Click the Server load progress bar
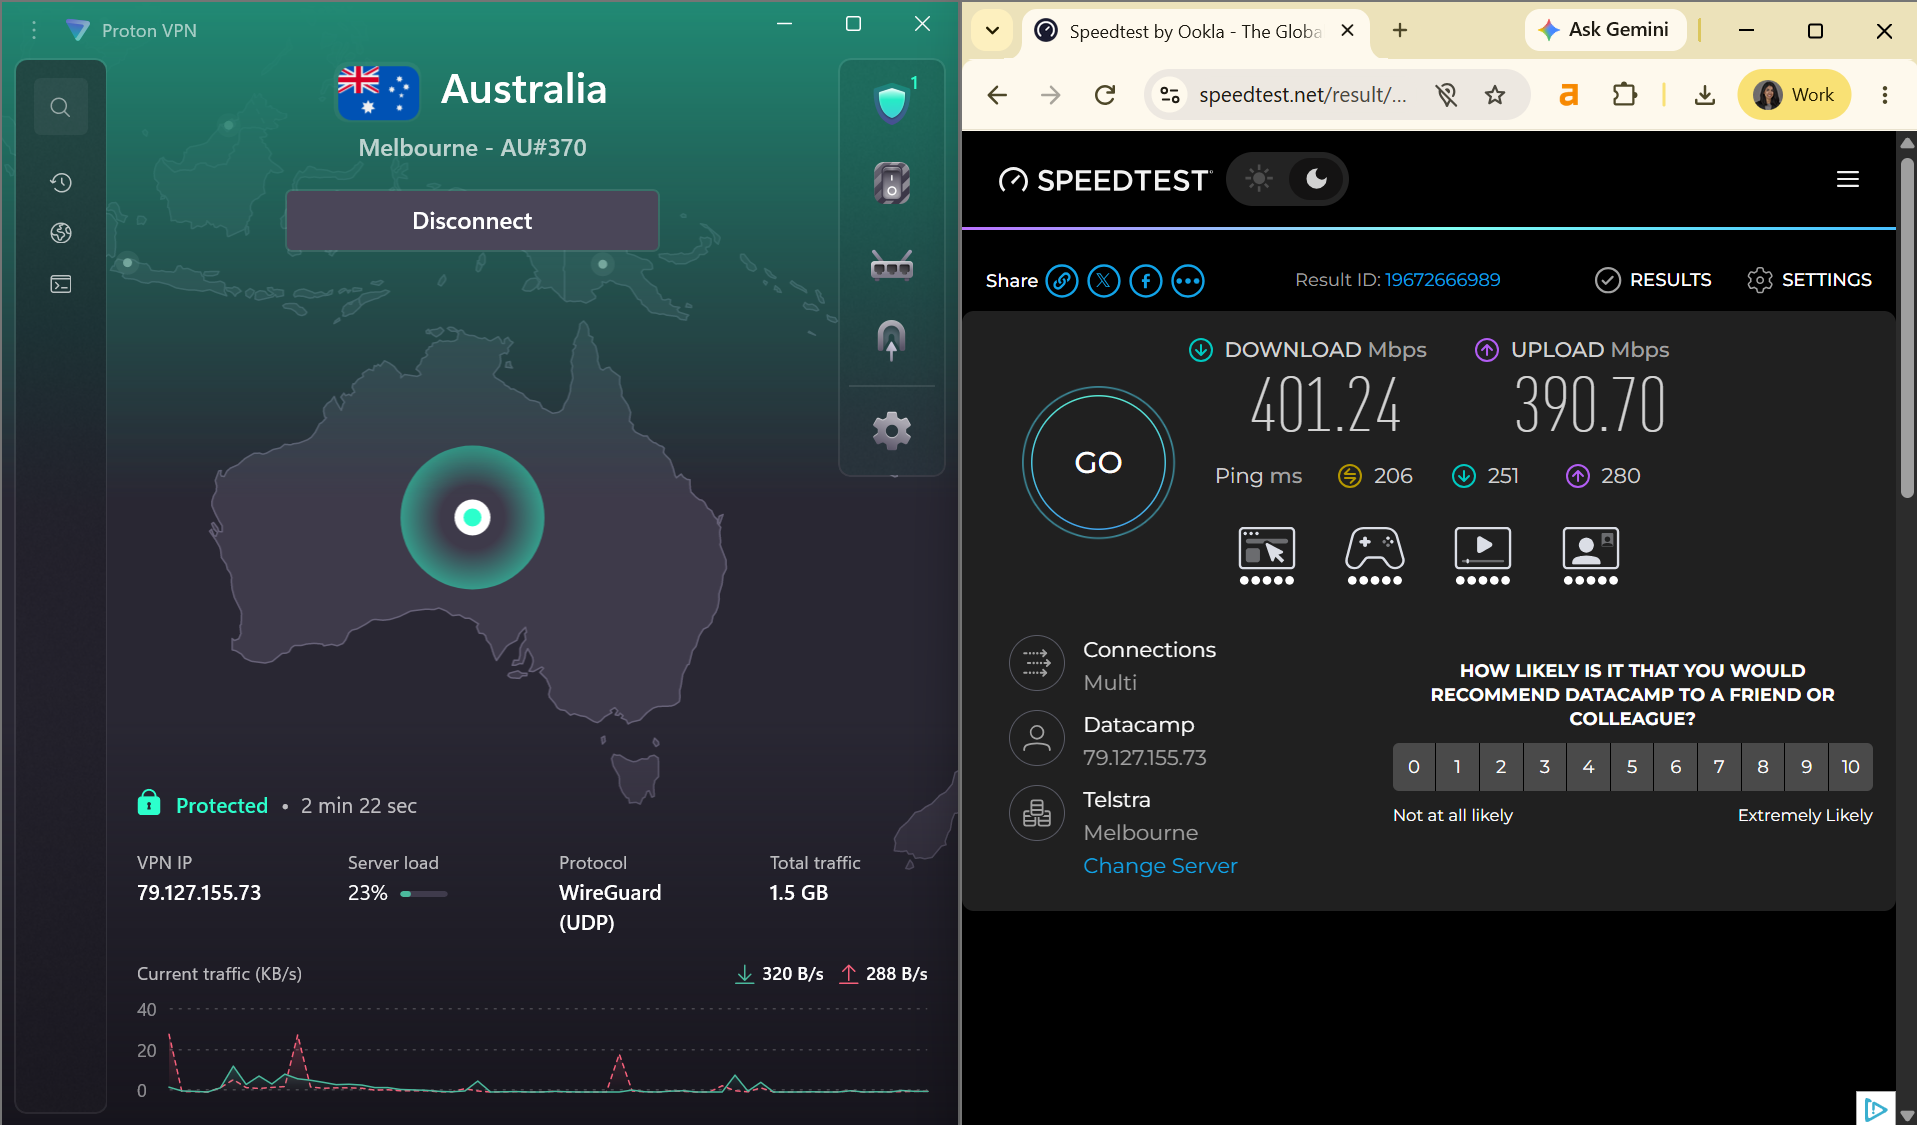1917x1125 pixels. [424, 894]
